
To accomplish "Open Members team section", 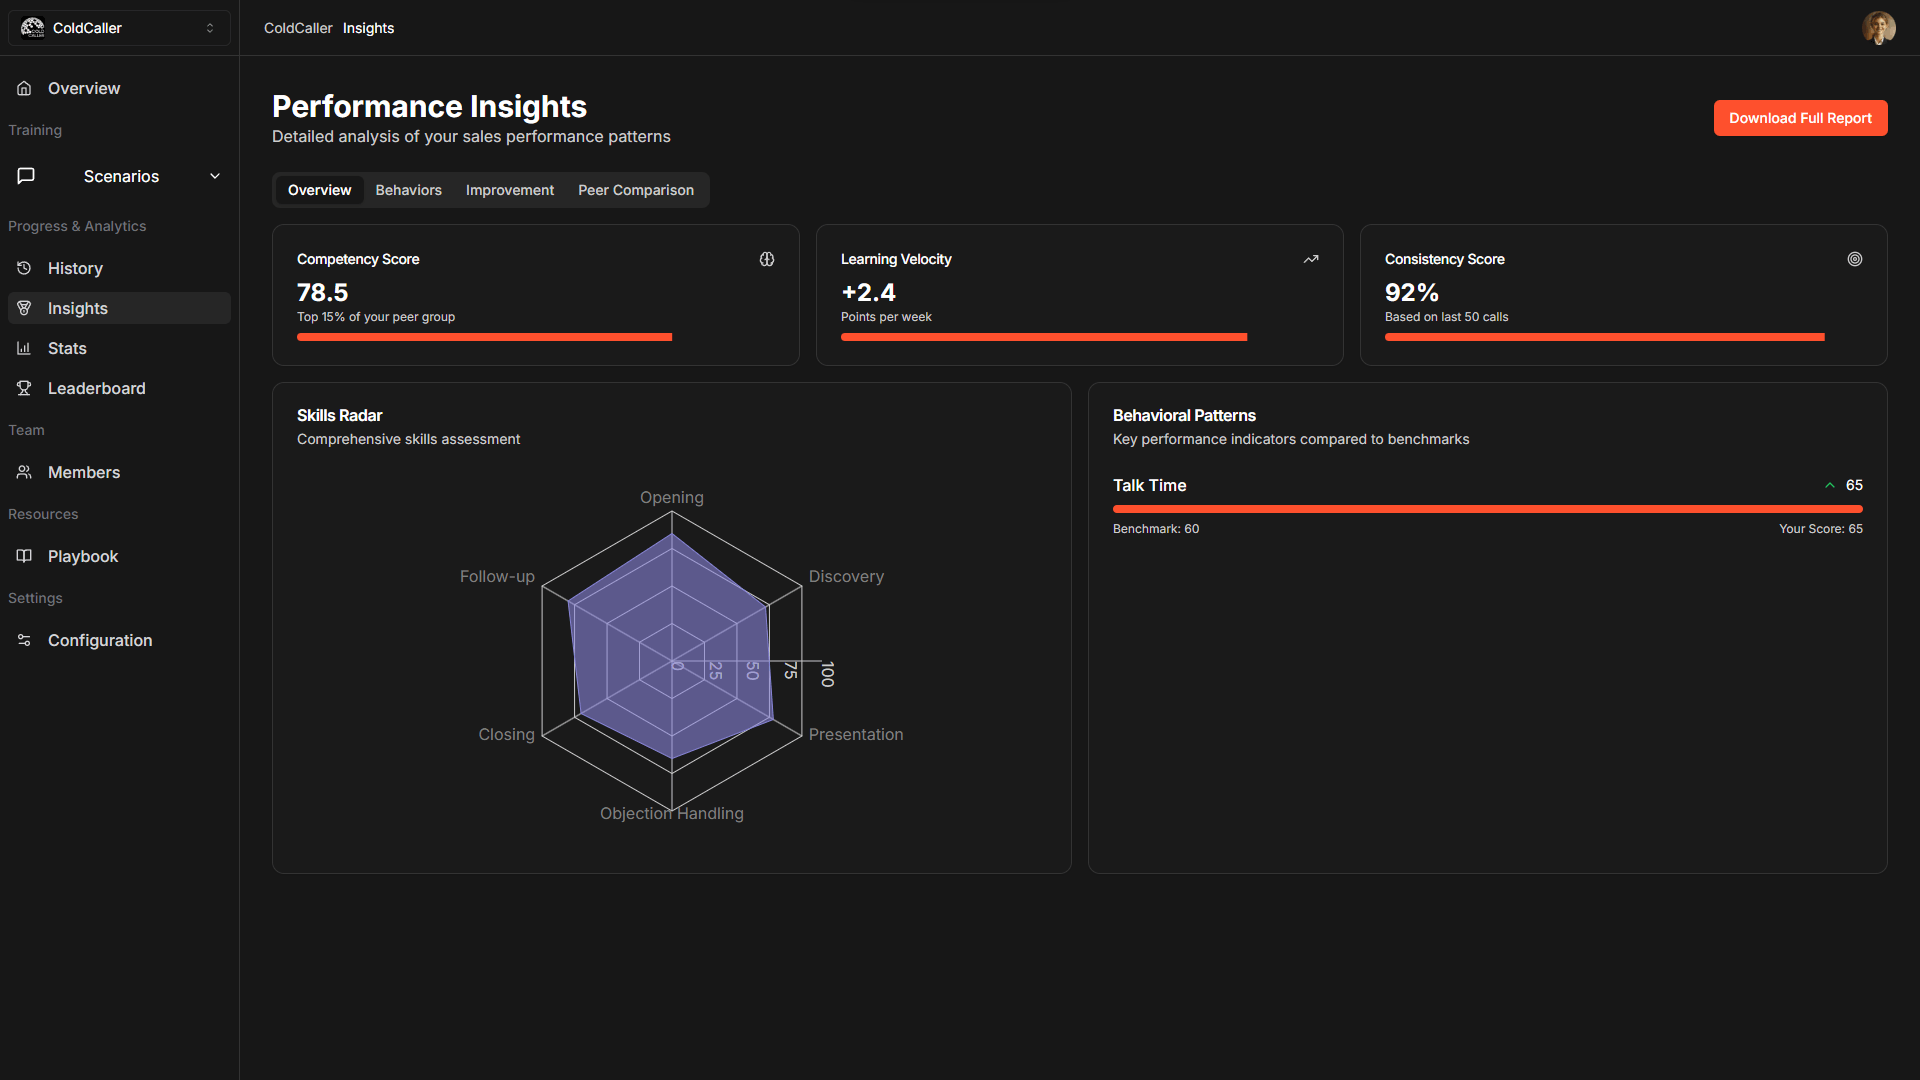I will point(84,472).
